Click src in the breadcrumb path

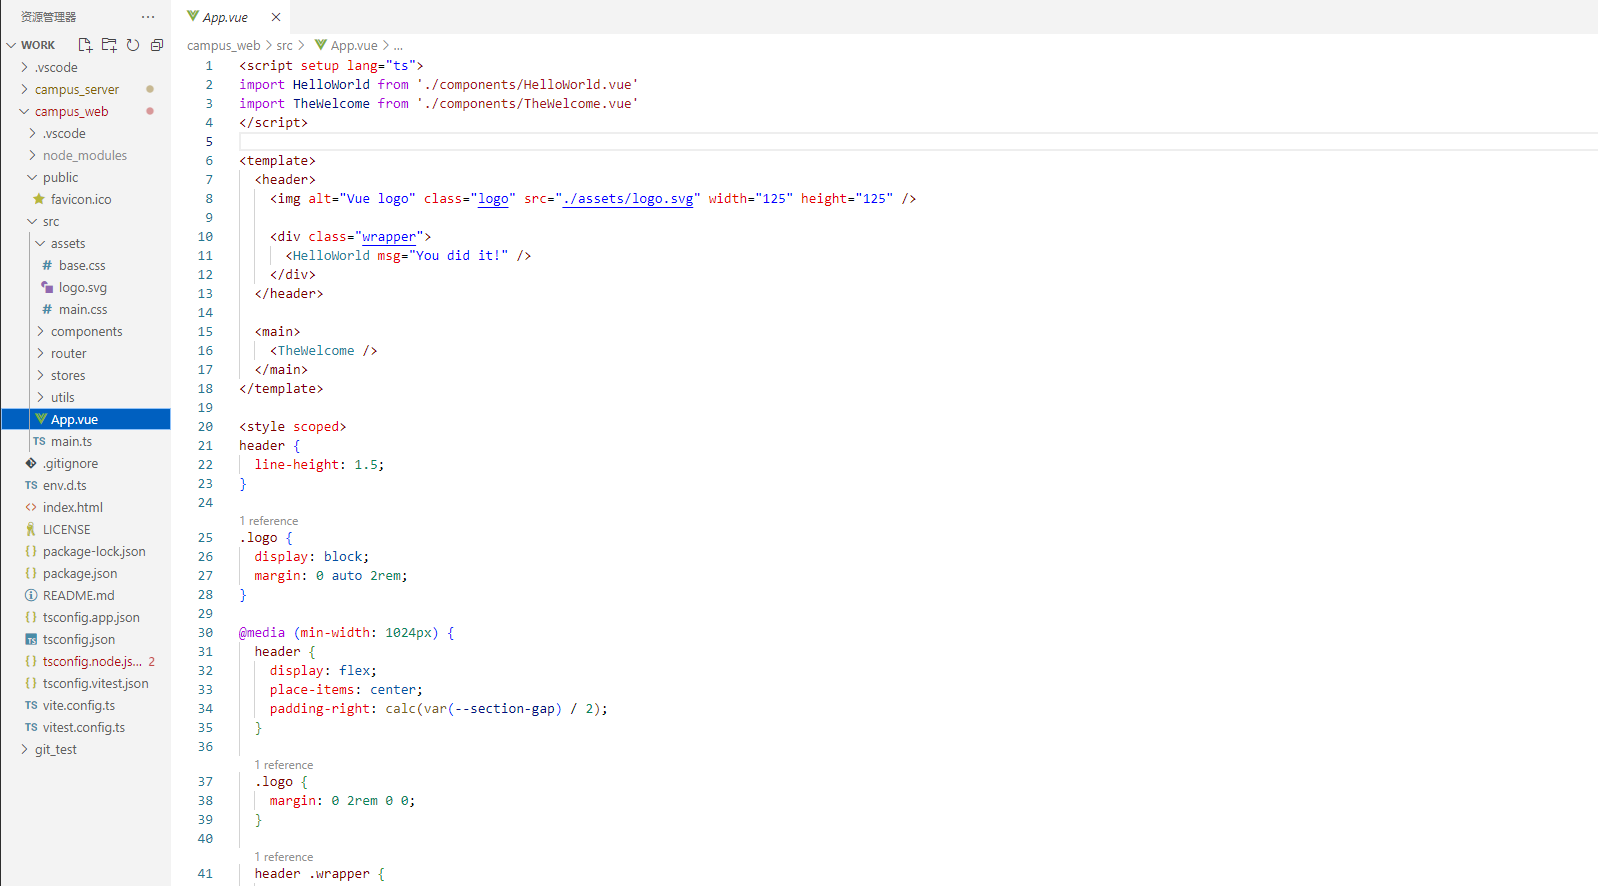[285, 46]
